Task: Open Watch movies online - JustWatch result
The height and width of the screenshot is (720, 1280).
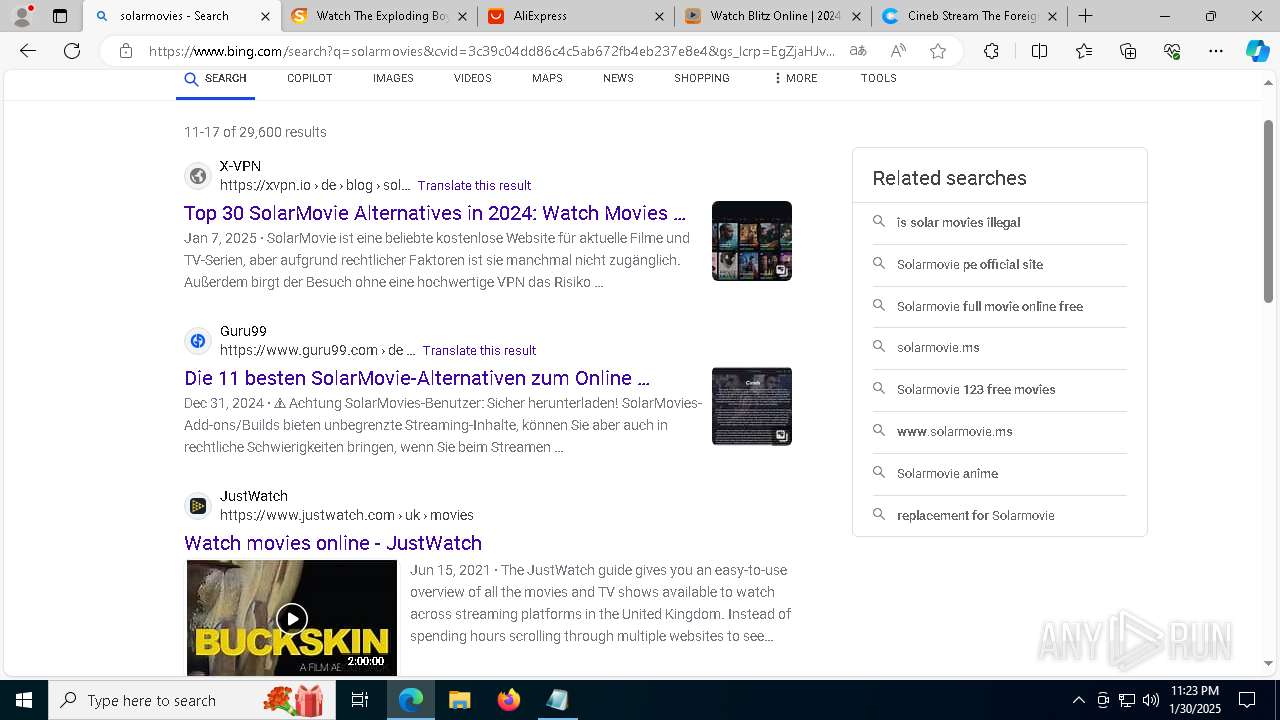Action: (x=333, y=543)
